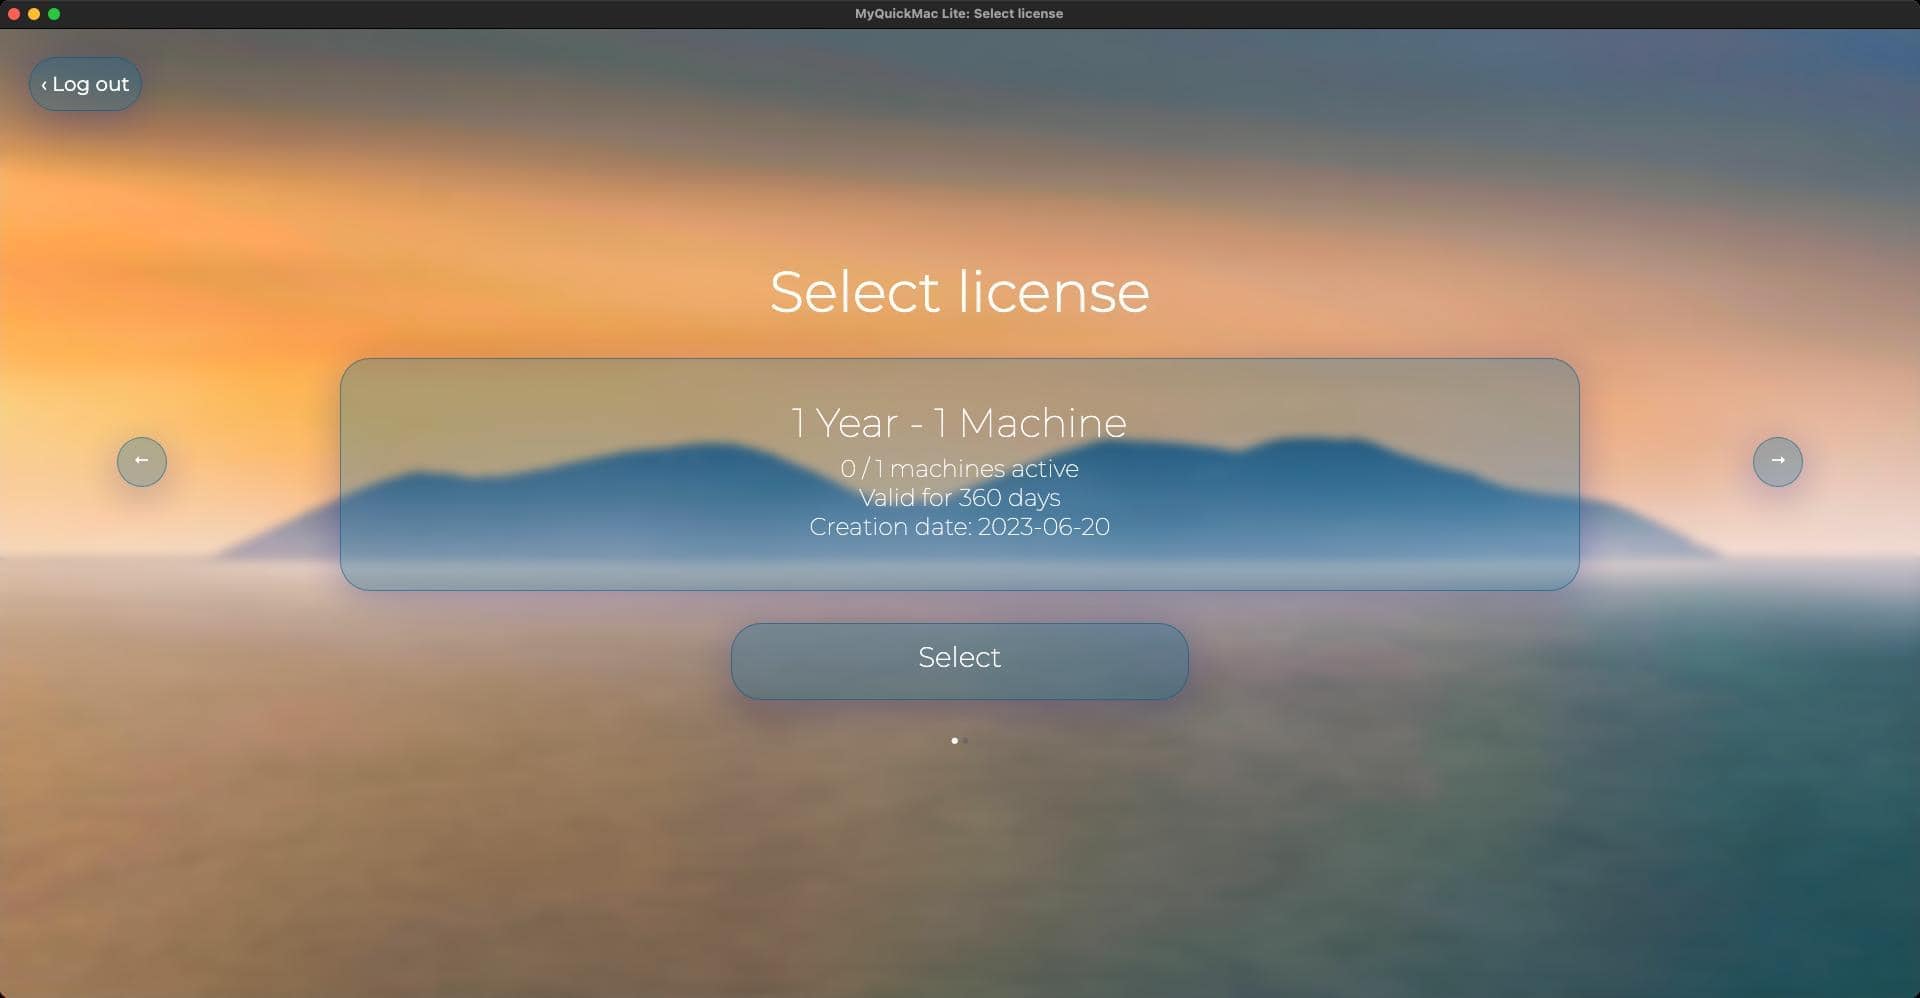The width and height of the screenshot is (1920, 998).
Task: Maximize the window with the green button
Action: coord(54,14)
